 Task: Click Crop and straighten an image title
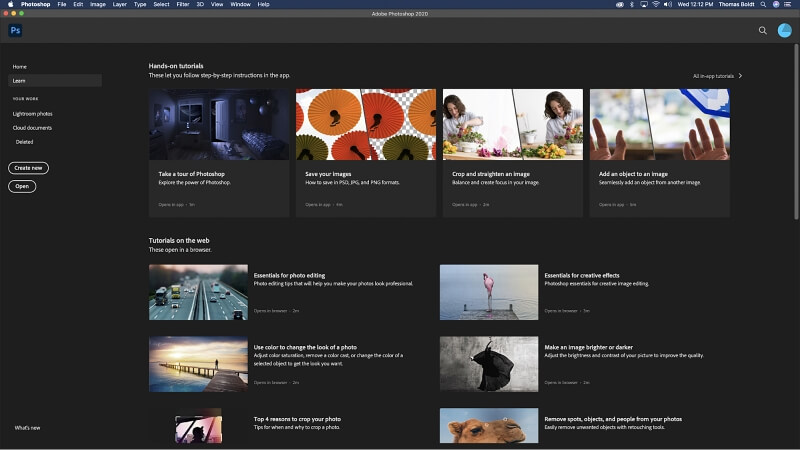(x=491, y=174)
